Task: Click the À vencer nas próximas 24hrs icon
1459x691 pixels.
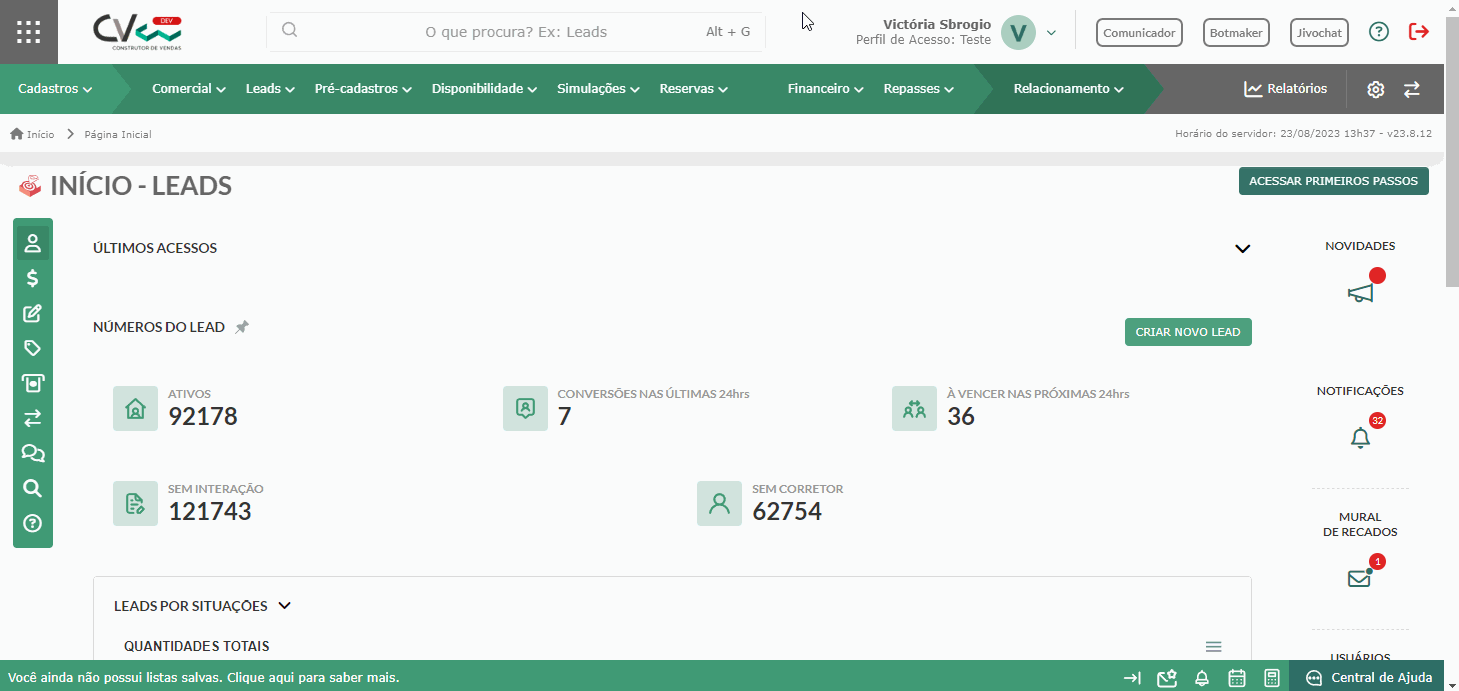Action: tap(914, 408)
